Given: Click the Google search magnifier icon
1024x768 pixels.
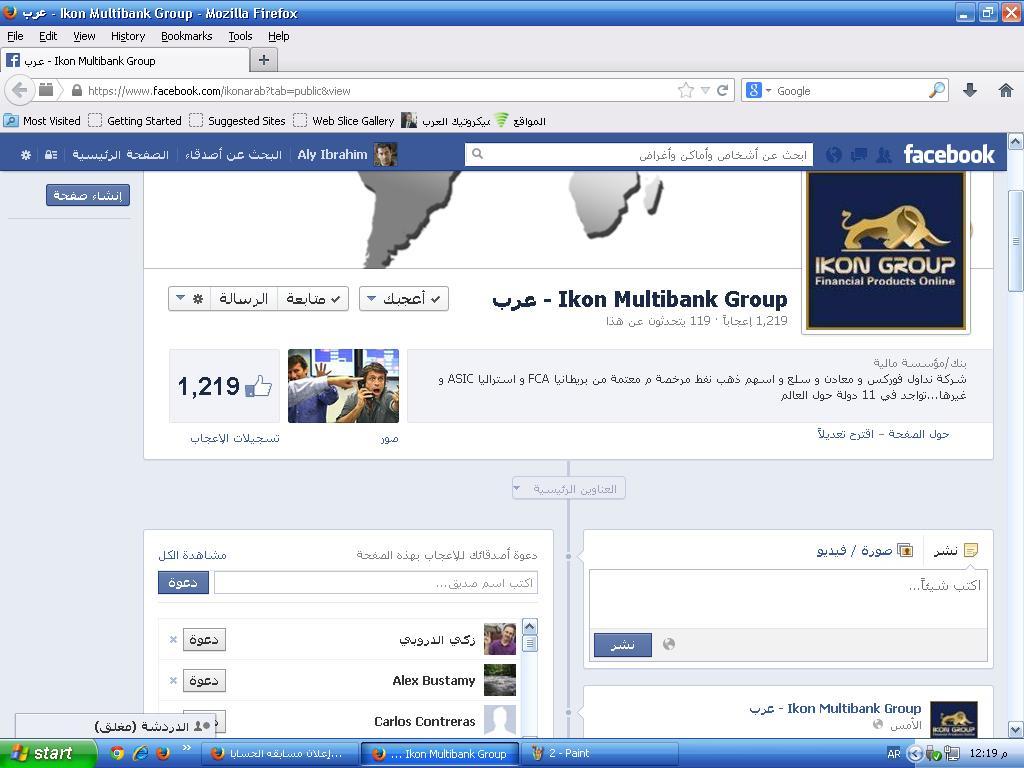Looking at the screenshot, I should pos(936,90).
